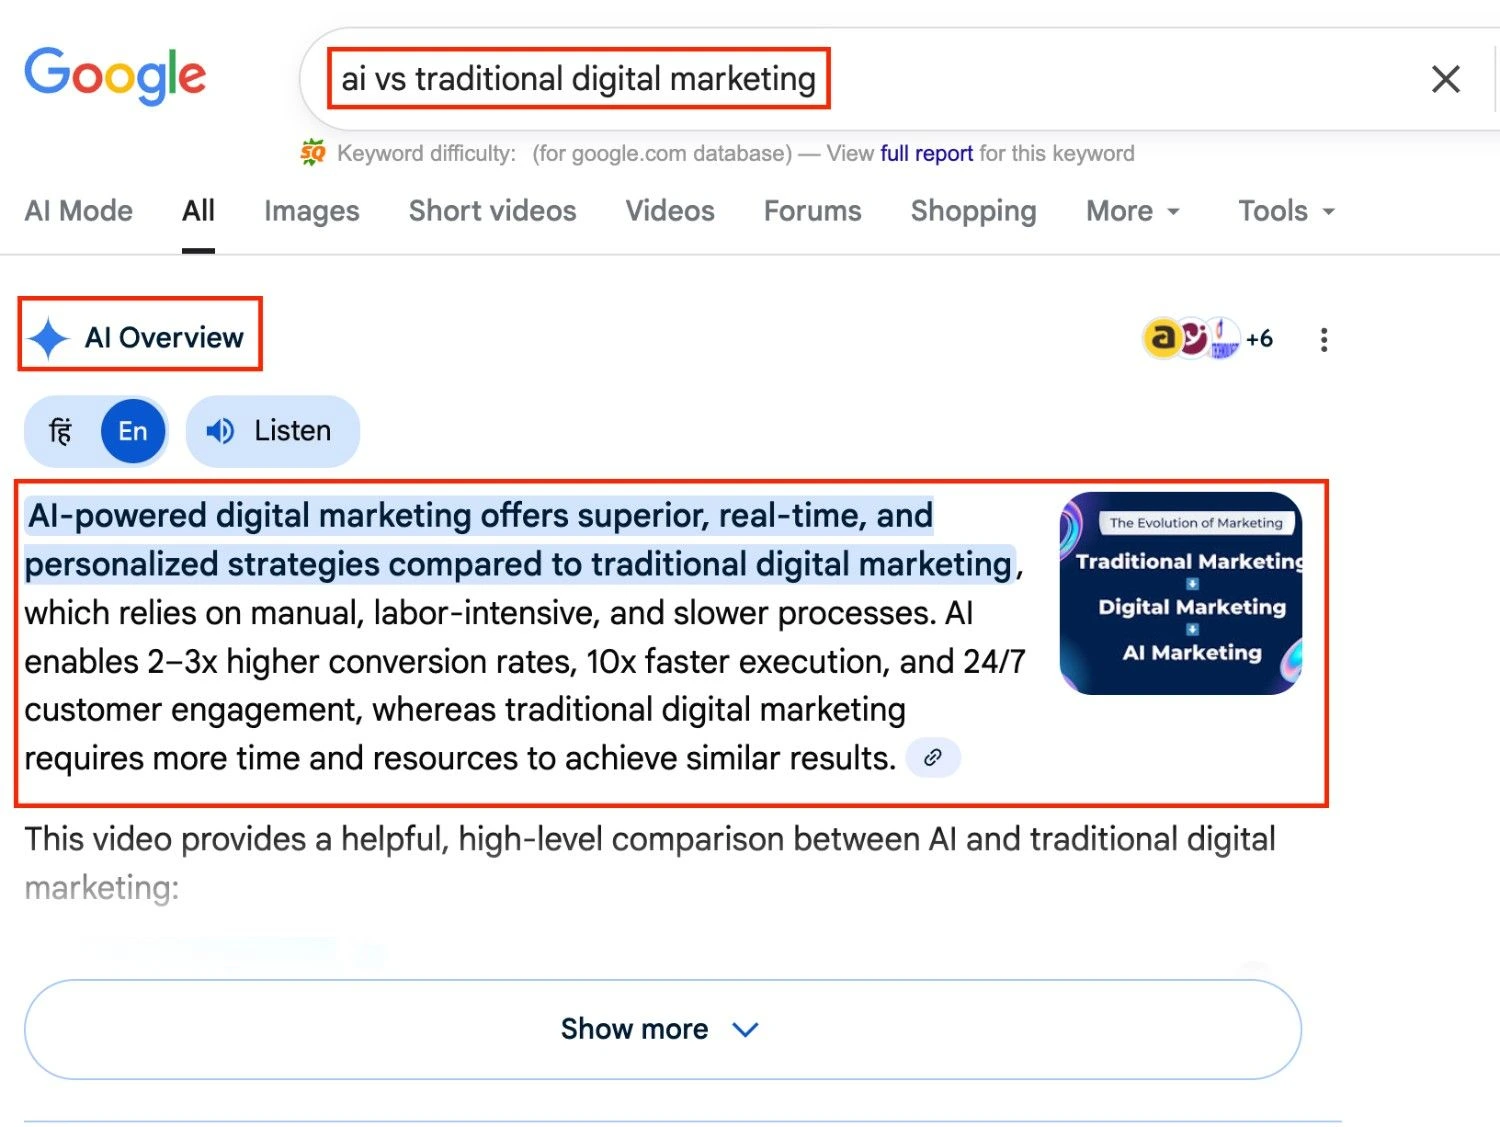The height and width of the screenshot is (1127, 1500).
Task: Click the maroon source favicon
Action: click(1192, 336)
